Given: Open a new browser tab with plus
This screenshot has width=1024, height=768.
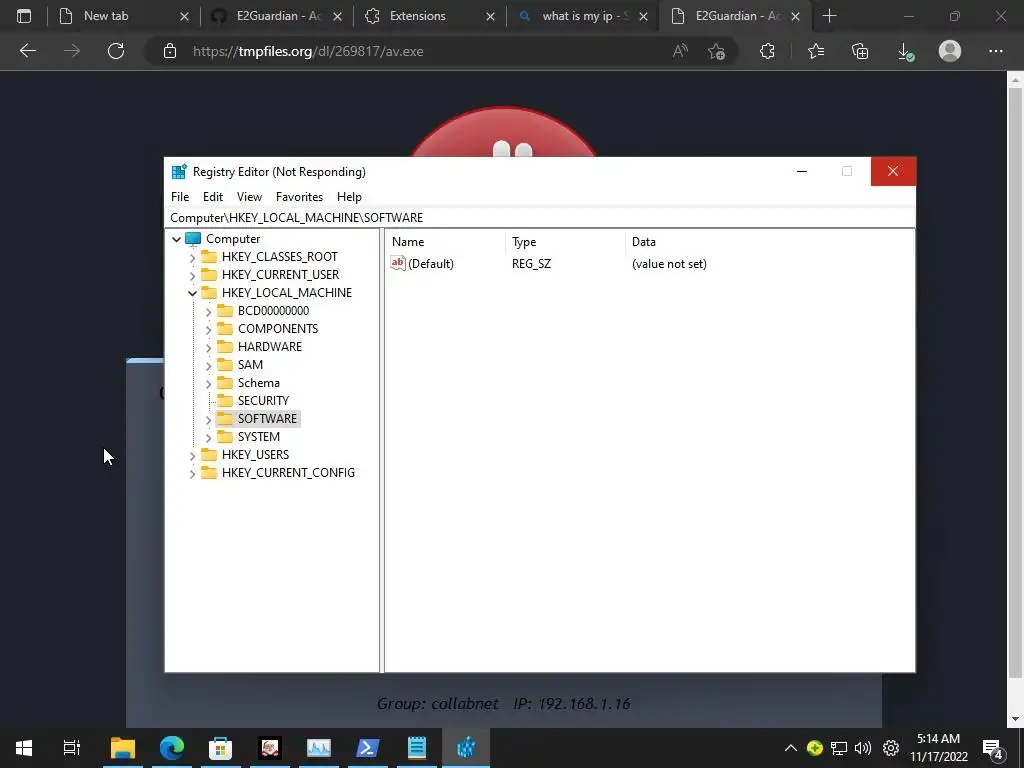Looking at the screenshot, I should click(829, 16).
